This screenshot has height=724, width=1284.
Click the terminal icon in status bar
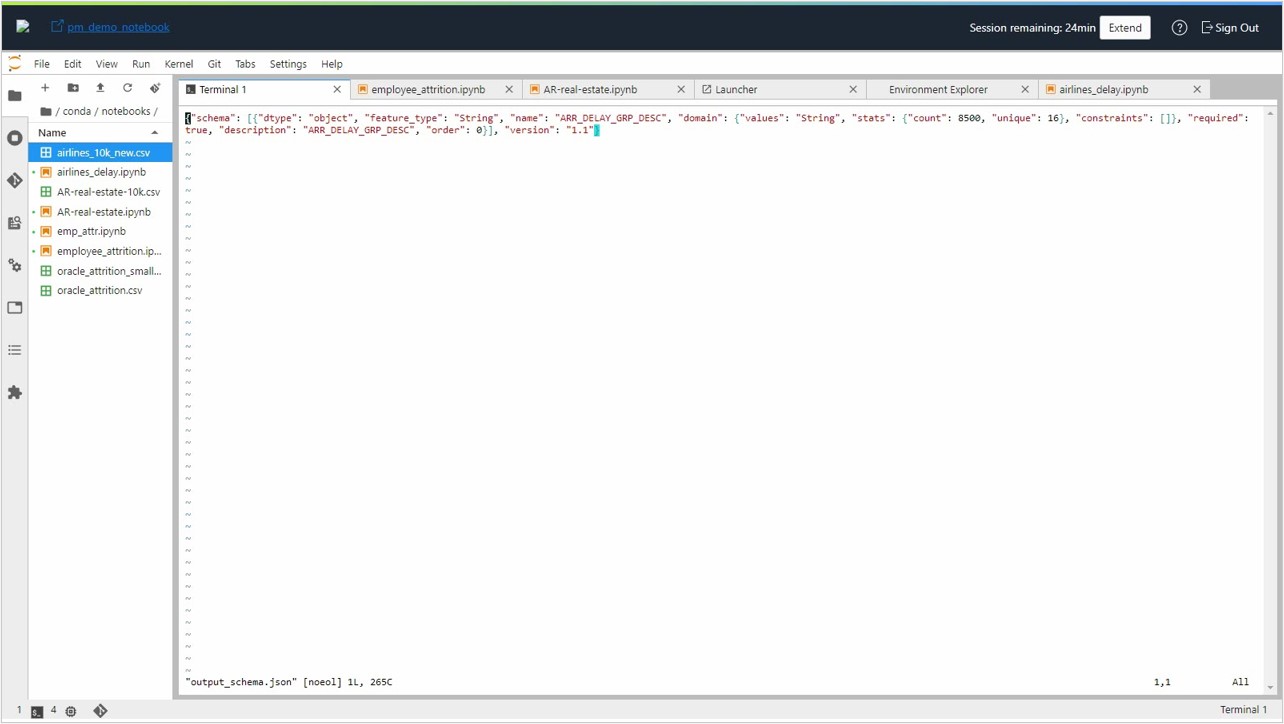point(37,711)
